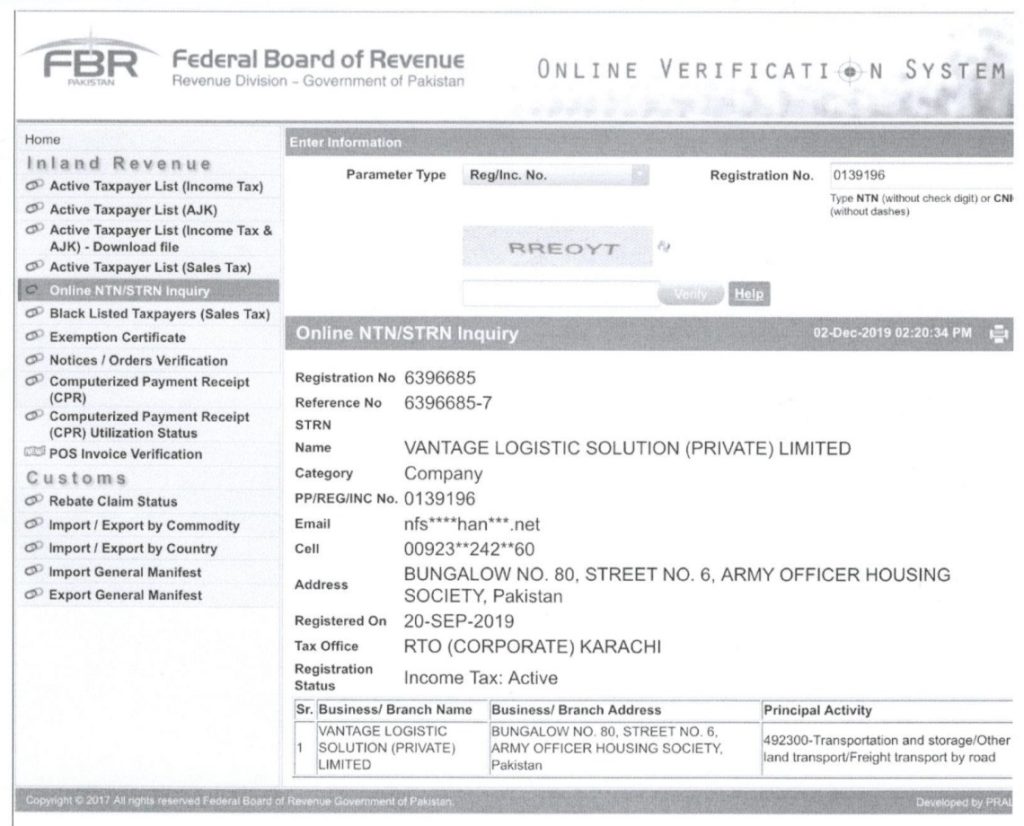Click the Registration No. input field
Image resolution: width=1024 pixels, height=826 pixels.
[x=921, y=175]
